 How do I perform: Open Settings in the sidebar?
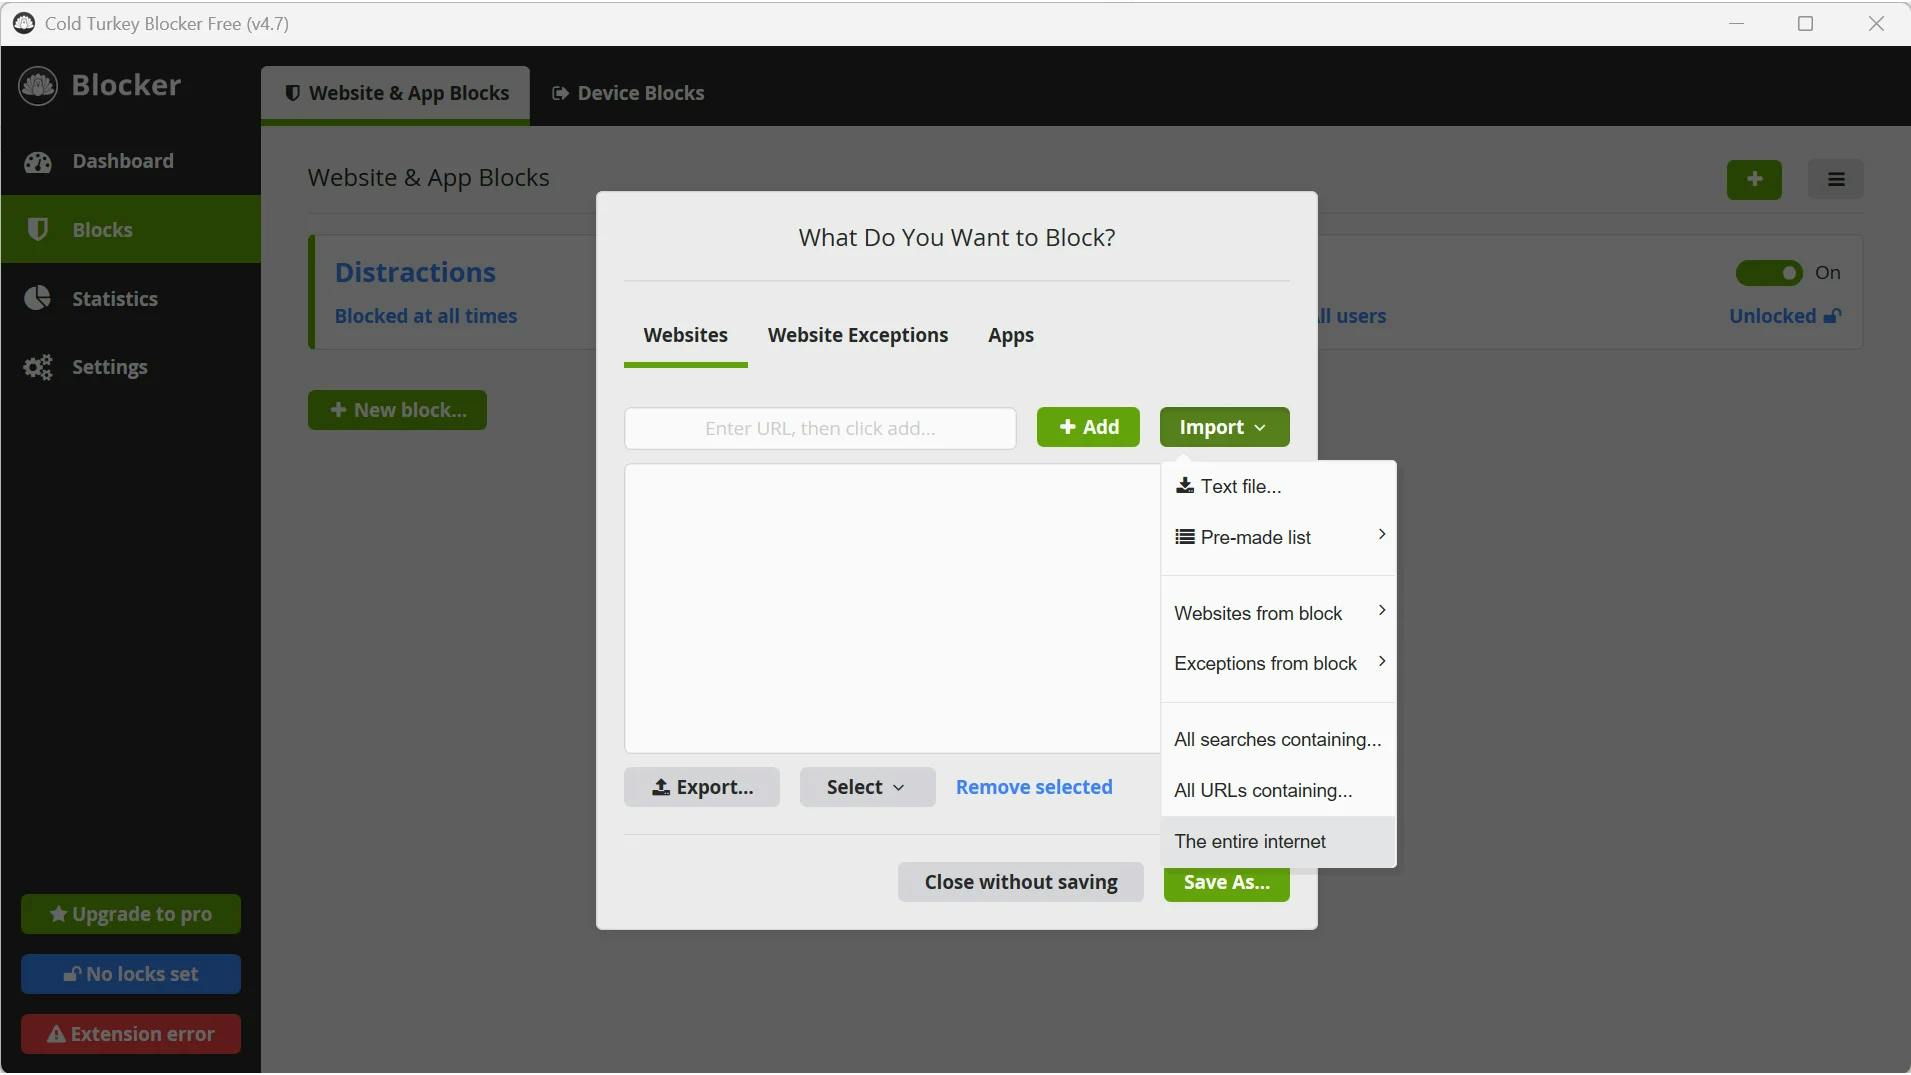pyautogui.click(x=130, y=367)
